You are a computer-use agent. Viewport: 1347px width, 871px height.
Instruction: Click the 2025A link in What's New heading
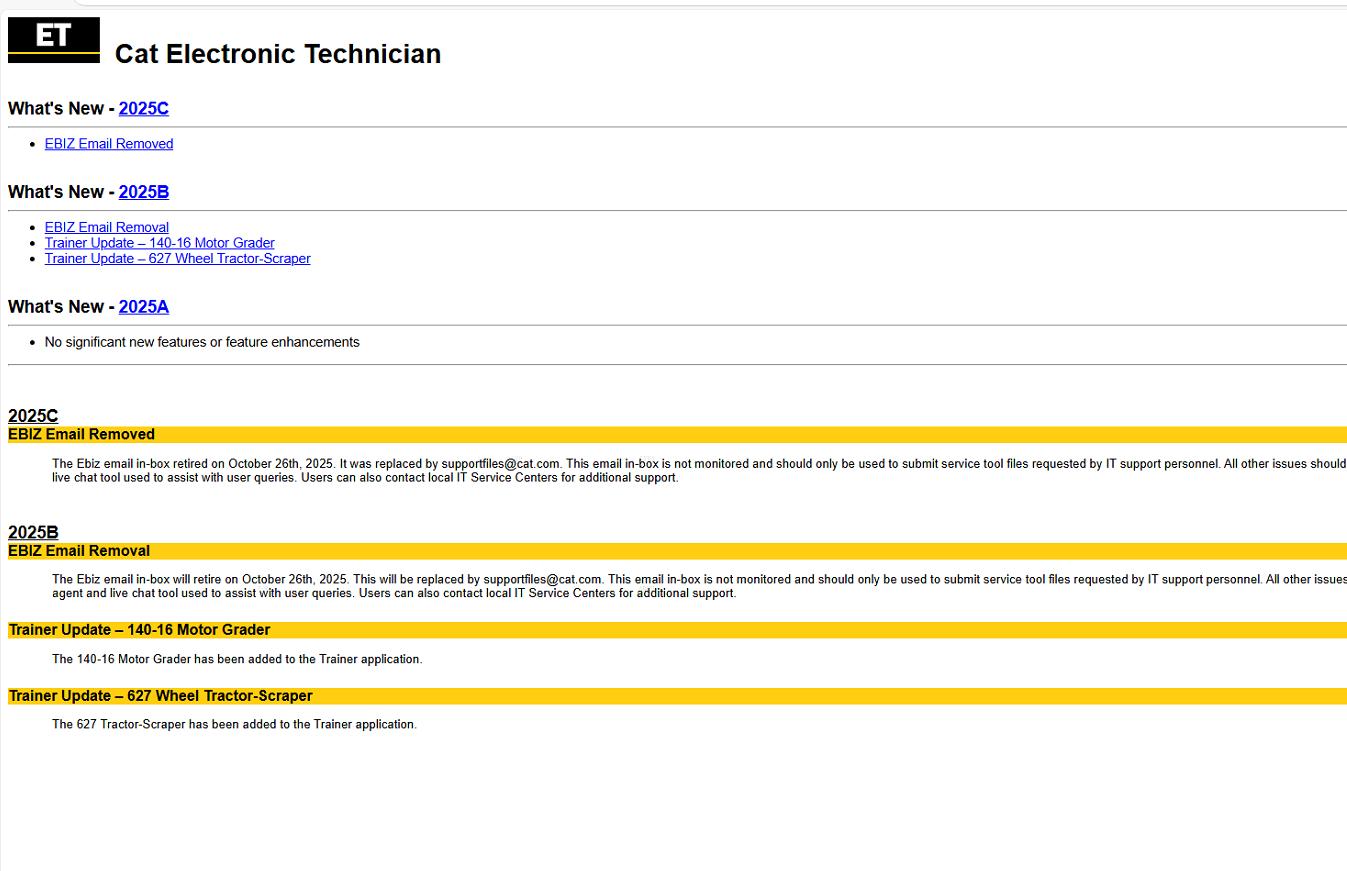[143, 306]
